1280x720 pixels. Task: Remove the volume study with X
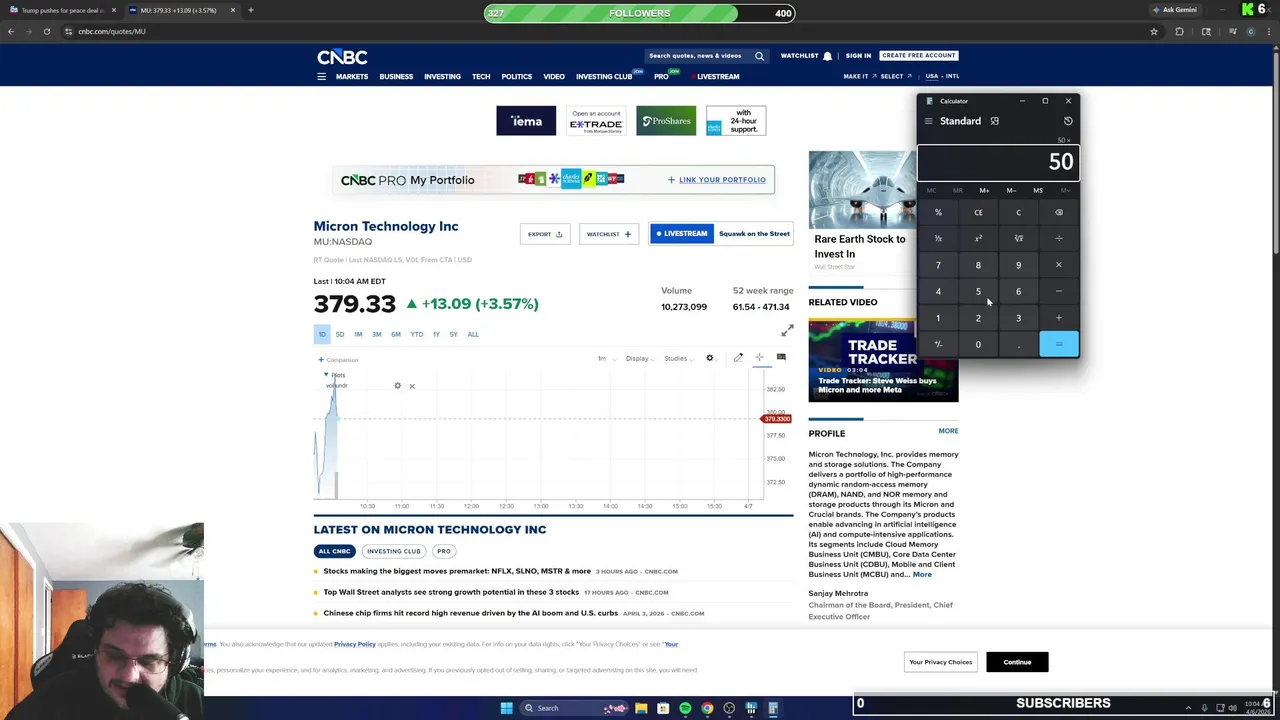(x=412, y=386)
